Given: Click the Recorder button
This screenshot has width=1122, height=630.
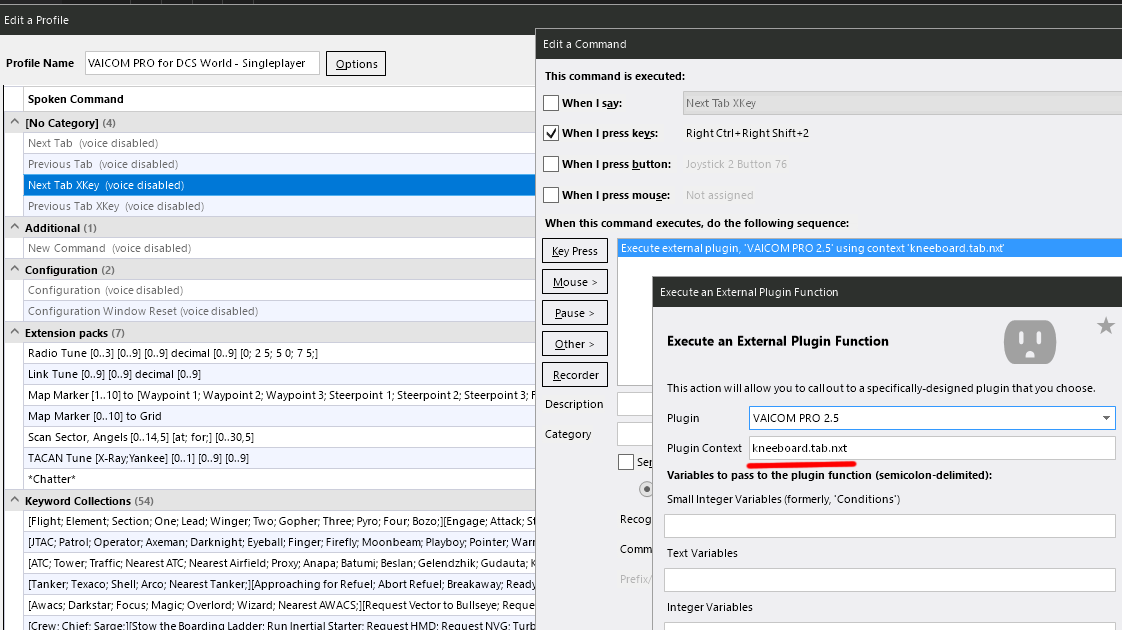Looking at the screenshot, I should click(575, 375).
